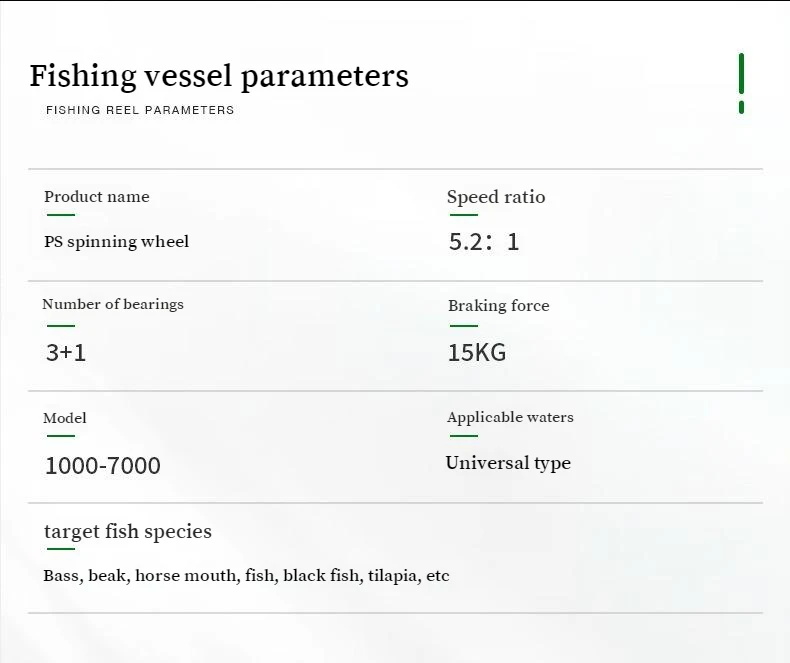The width and height of the screenshot is (790, 663).
Task: Click the 1000-7000 model value
Action: [102, 465]
